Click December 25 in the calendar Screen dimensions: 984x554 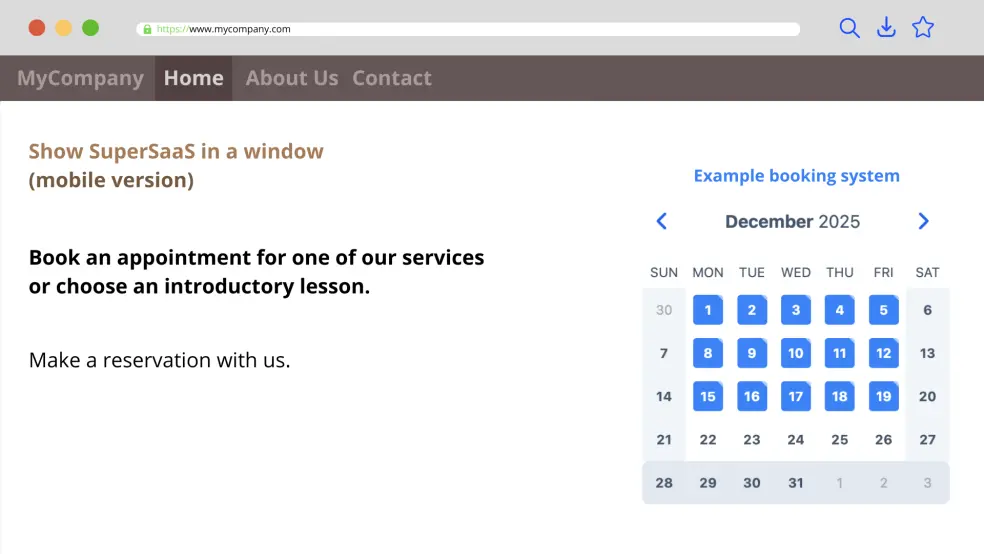point(840,439)
